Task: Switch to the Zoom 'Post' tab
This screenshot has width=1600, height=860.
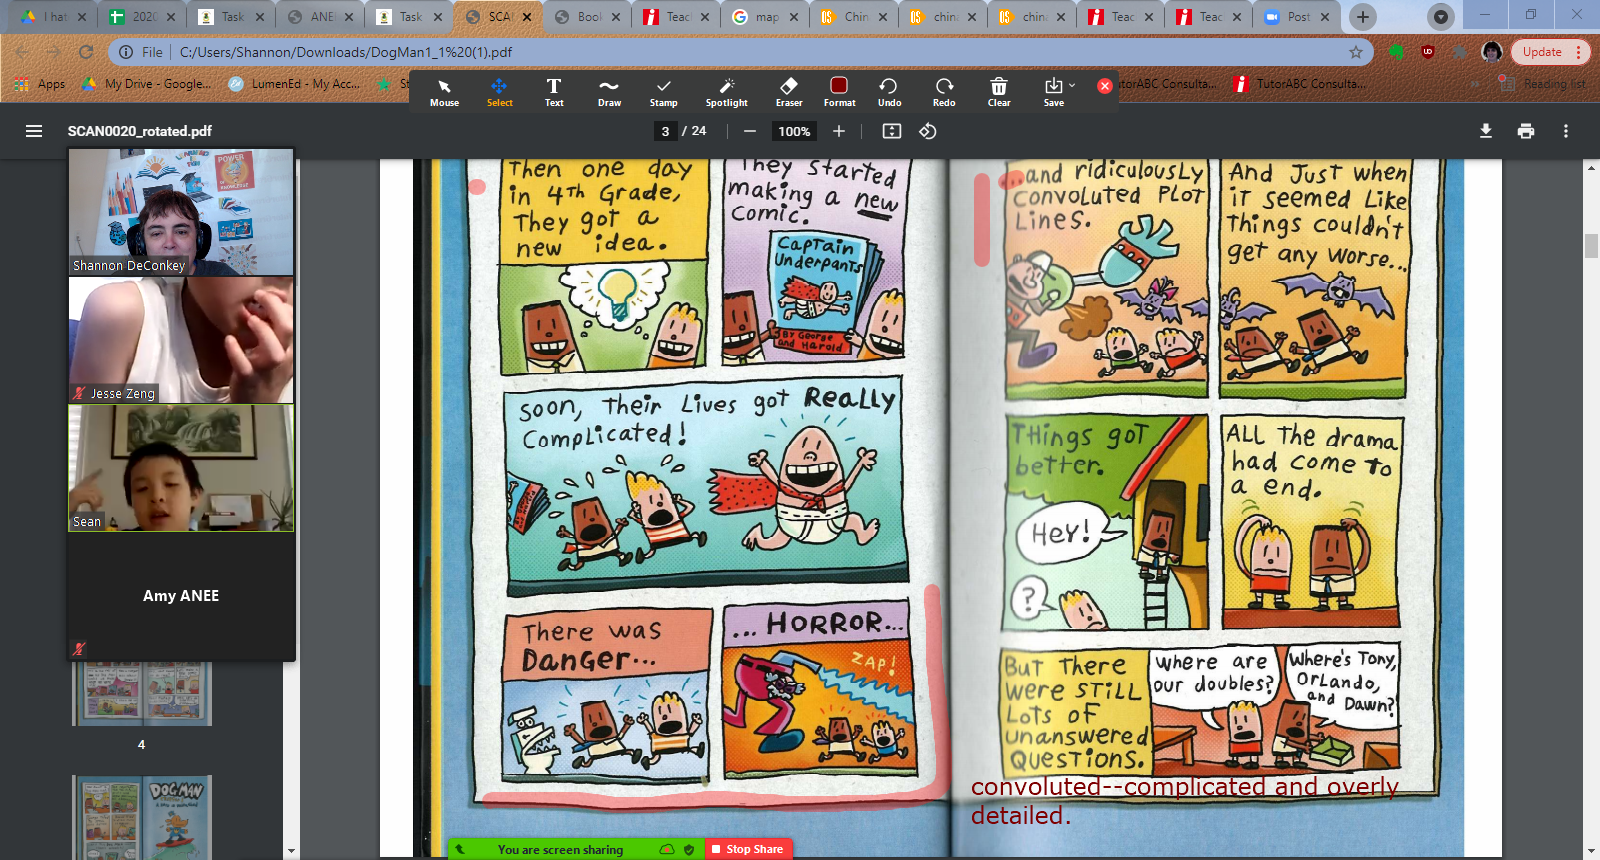Action: click(x=1298, y=17)
